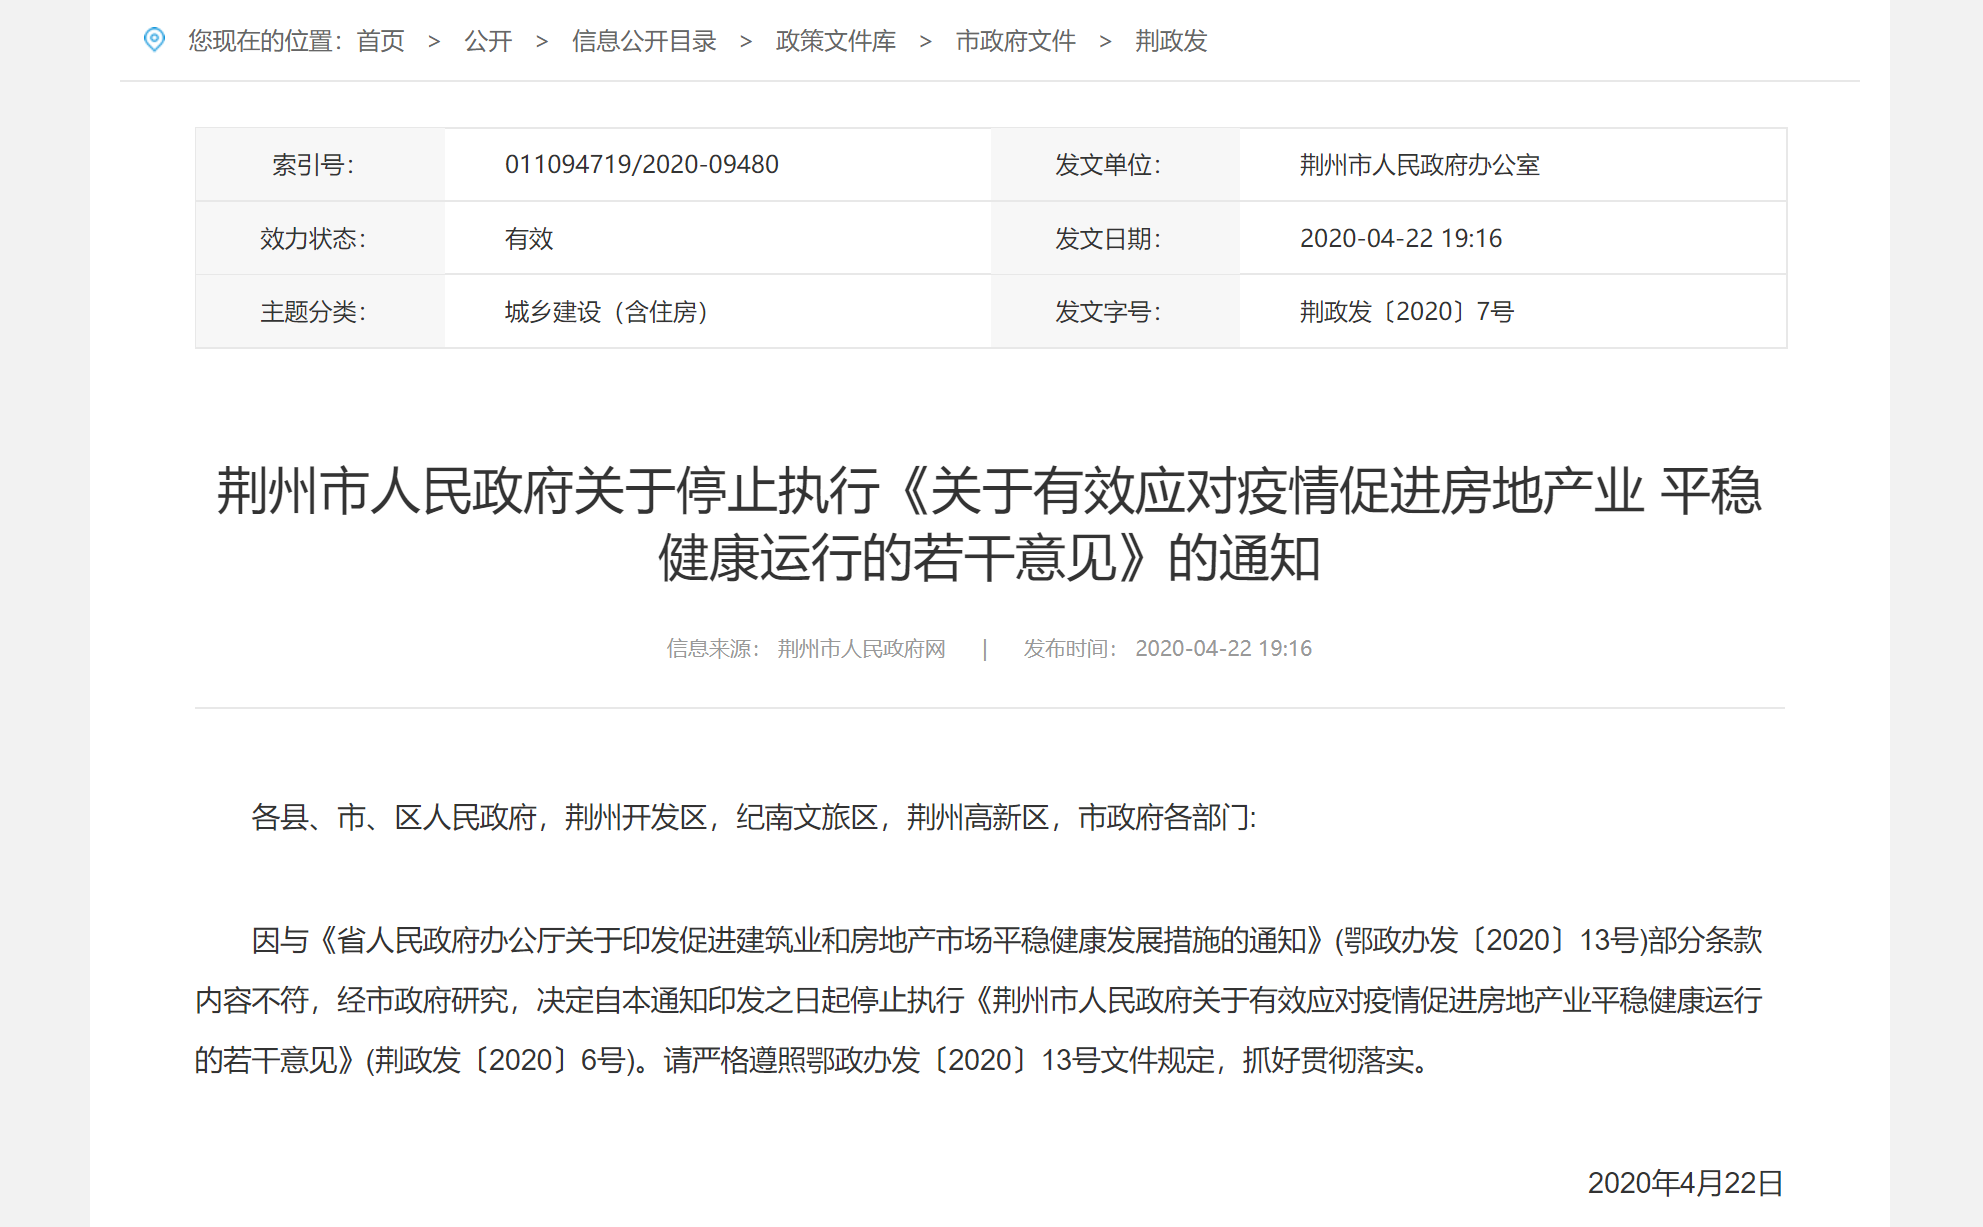The height and width of the screenshot is (1227, 1983).
Task: Navigate to 政策文件库 breadcrumb
Action: (x=836, y=41)
